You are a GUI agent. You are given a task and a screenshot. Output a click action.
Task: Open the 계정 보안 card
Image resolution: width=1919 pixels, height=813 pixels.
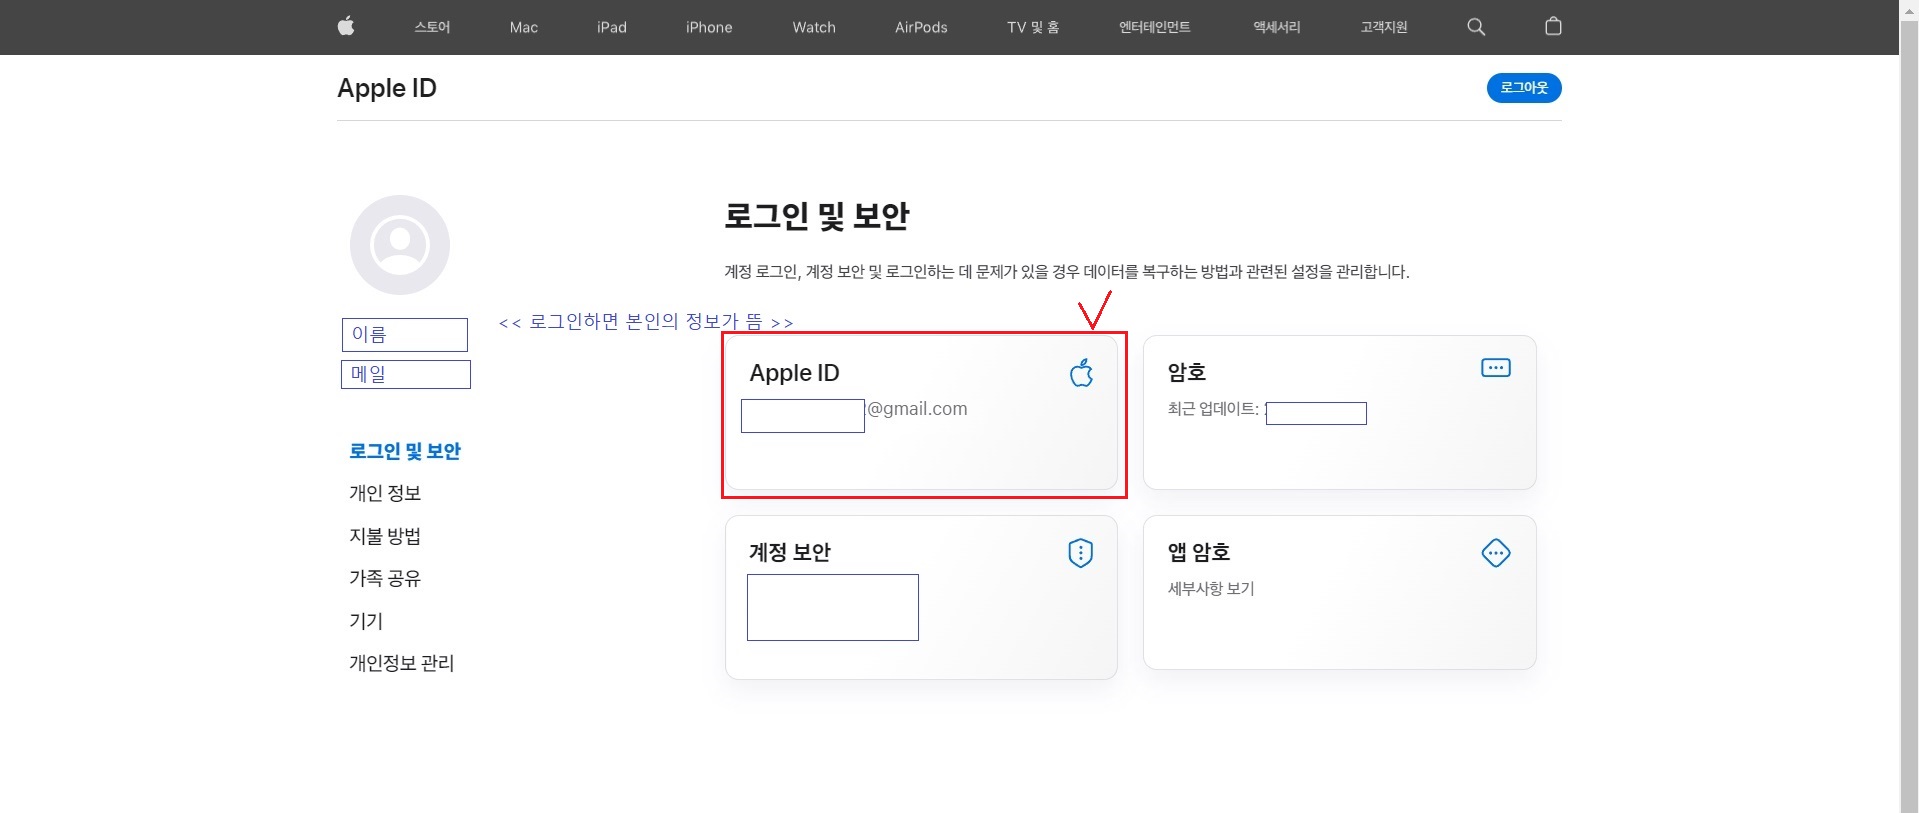coord(921,597)
